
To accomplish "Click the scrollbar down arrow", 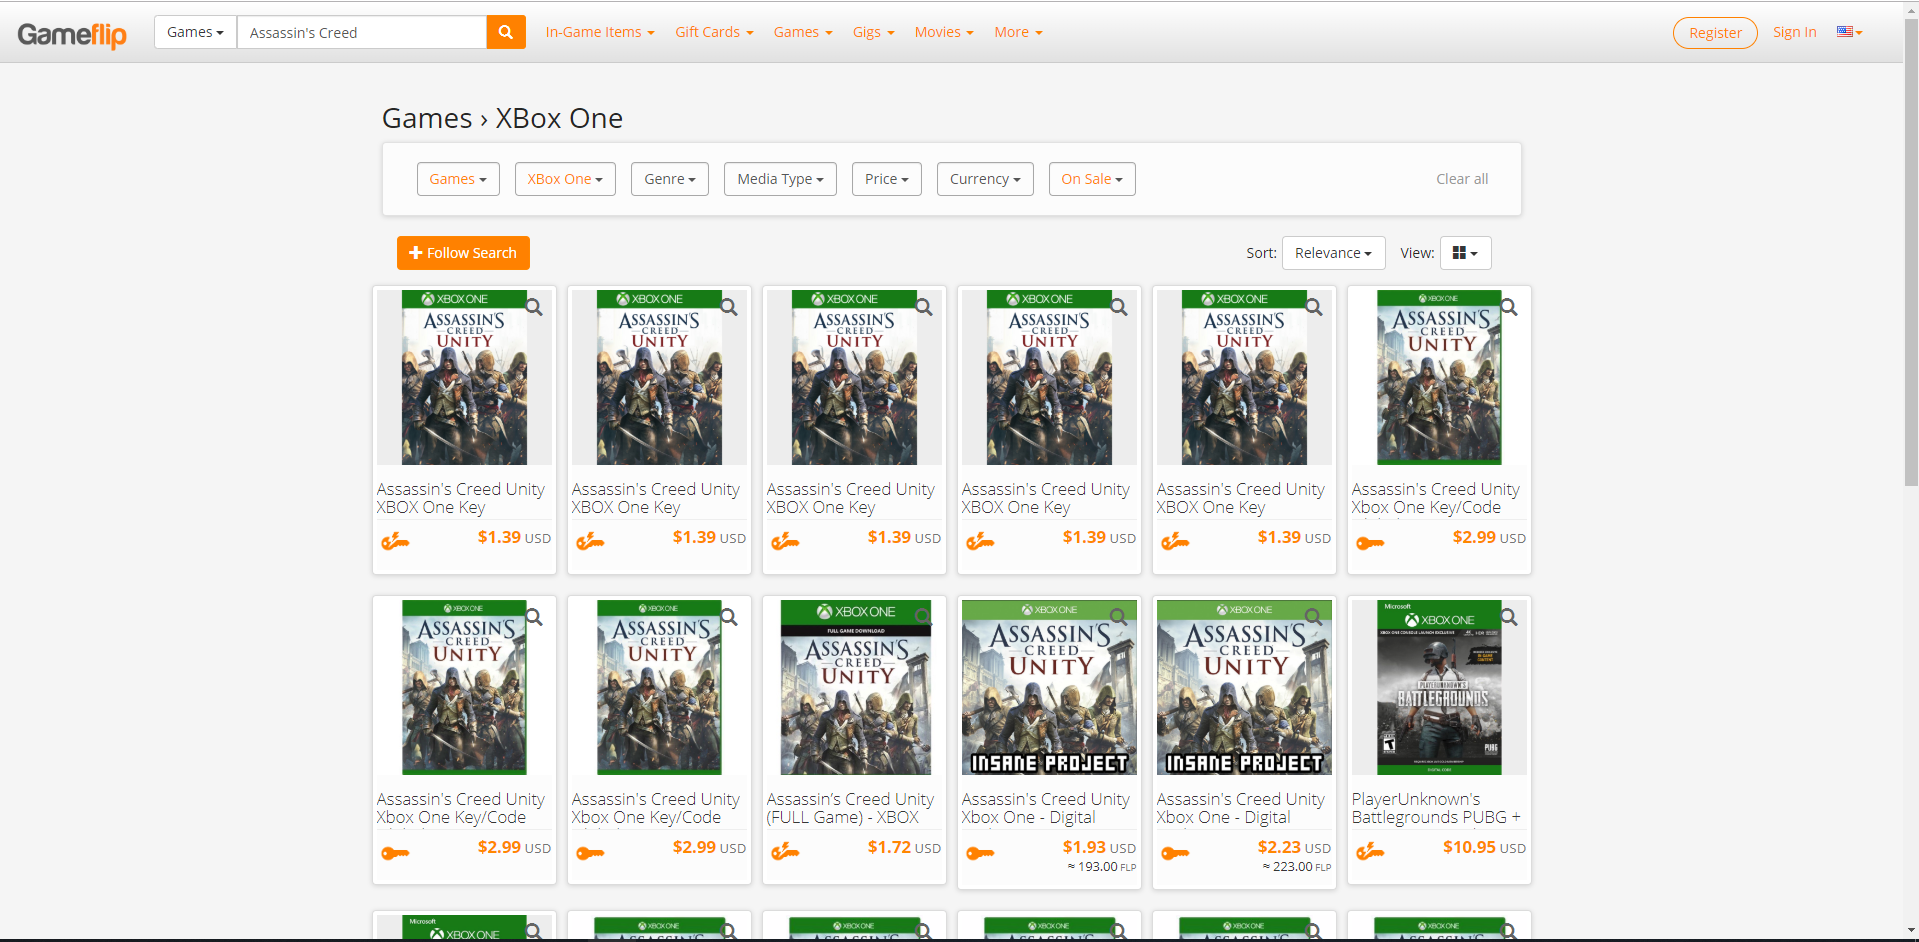I will [1911, 931].
